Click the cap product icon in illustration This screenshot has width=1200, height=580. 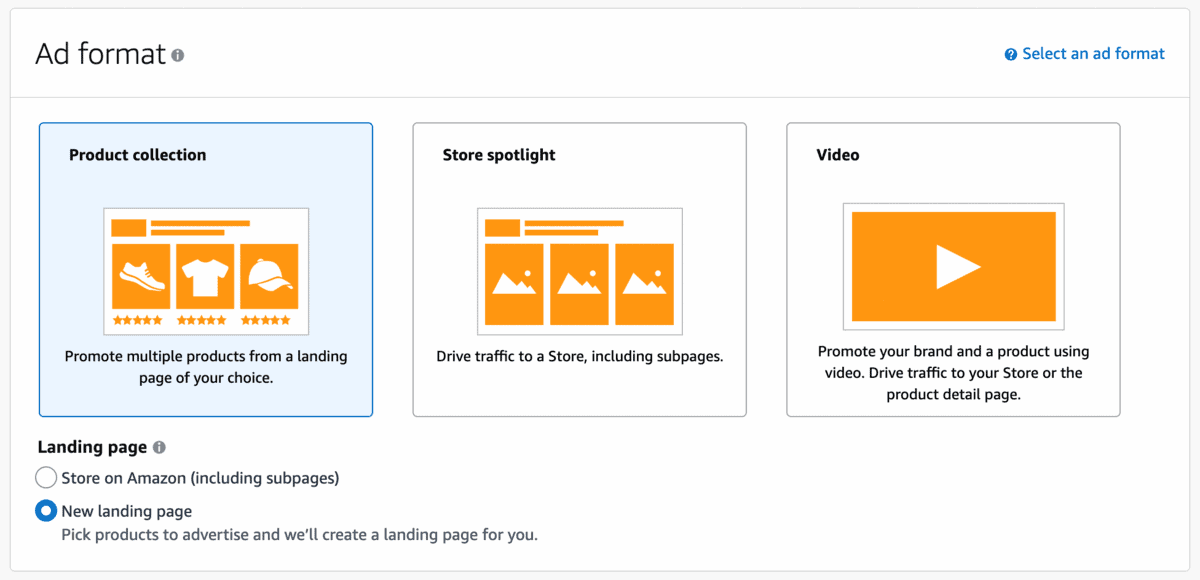pos(269,276)
